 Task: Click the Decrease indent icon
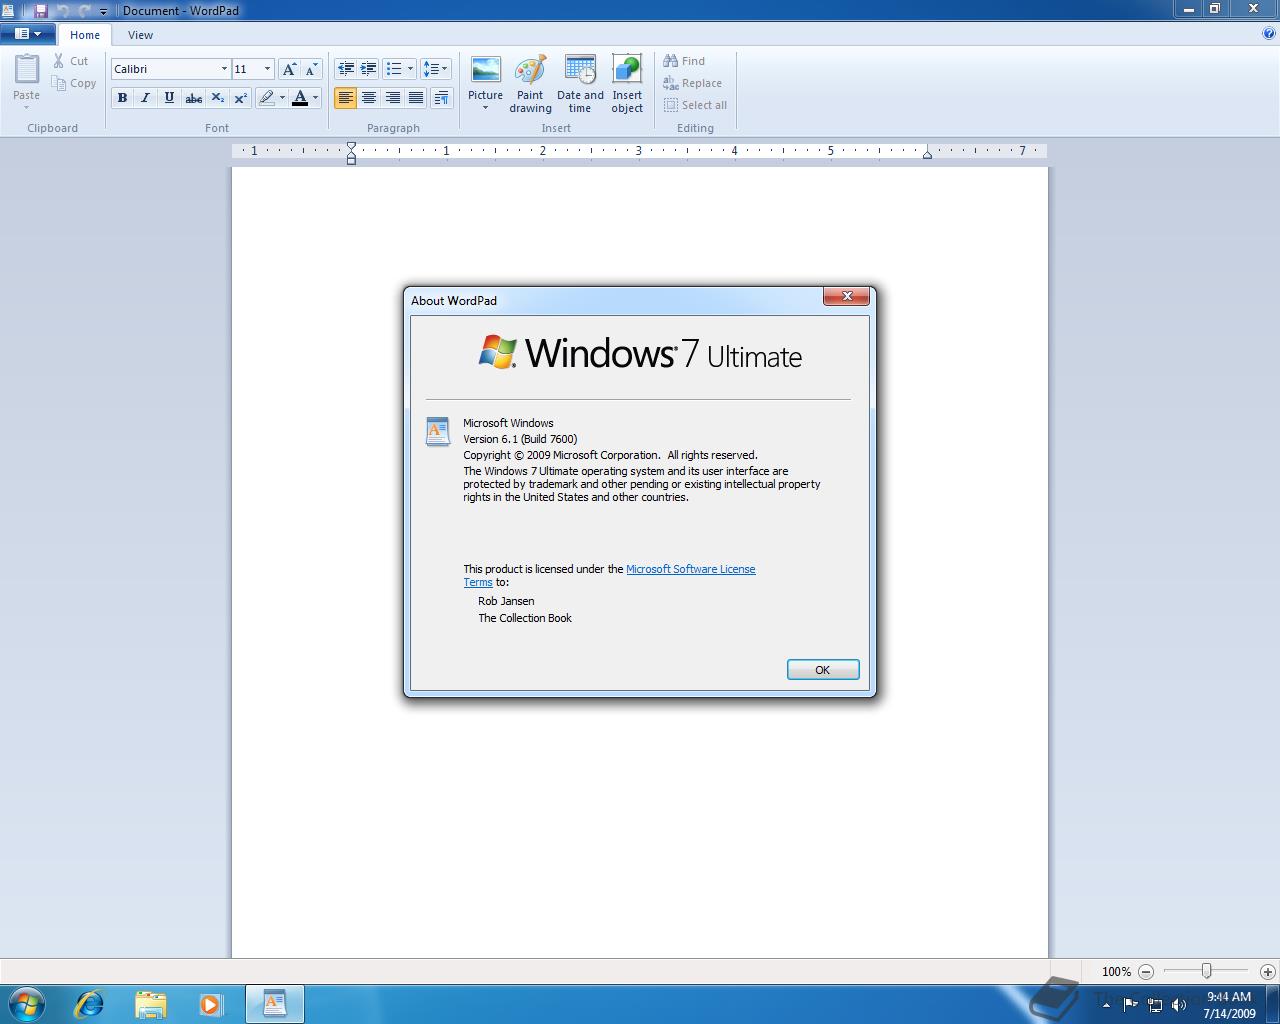(345, 69)
